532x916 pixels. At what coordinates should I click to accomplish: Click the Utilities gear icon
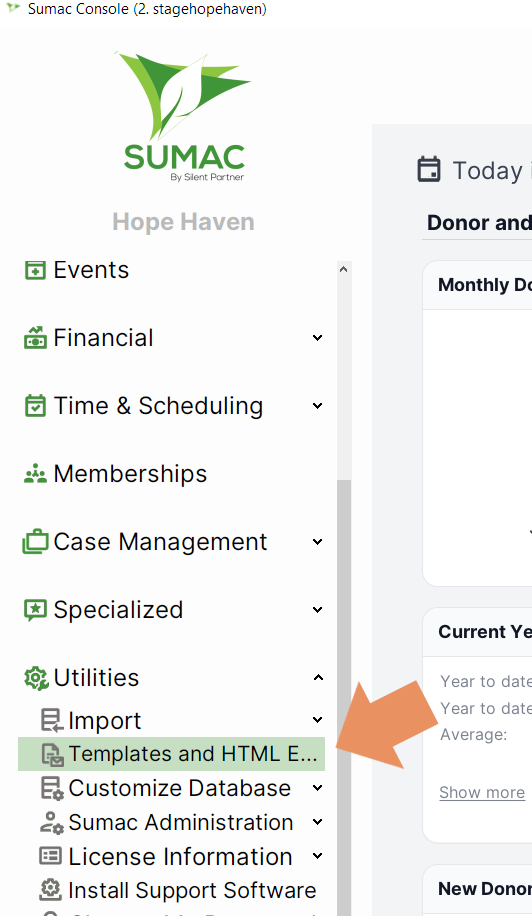click(36, 678)
